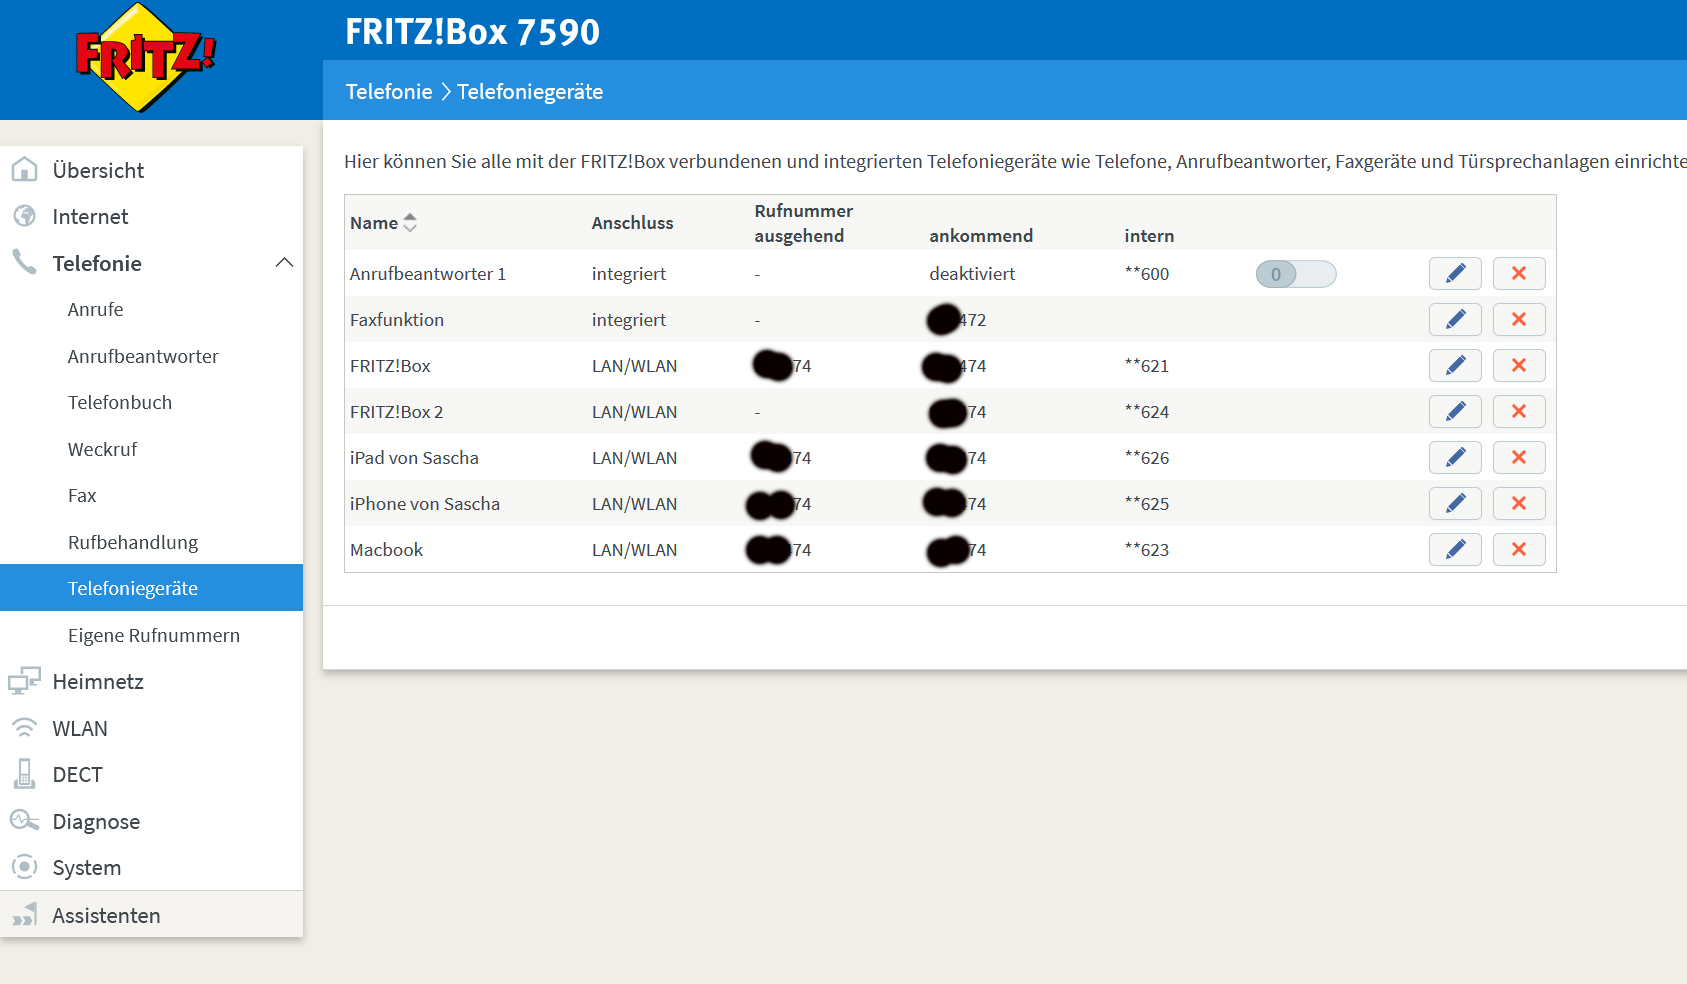Edit the Macbook device

point(1455,550)
